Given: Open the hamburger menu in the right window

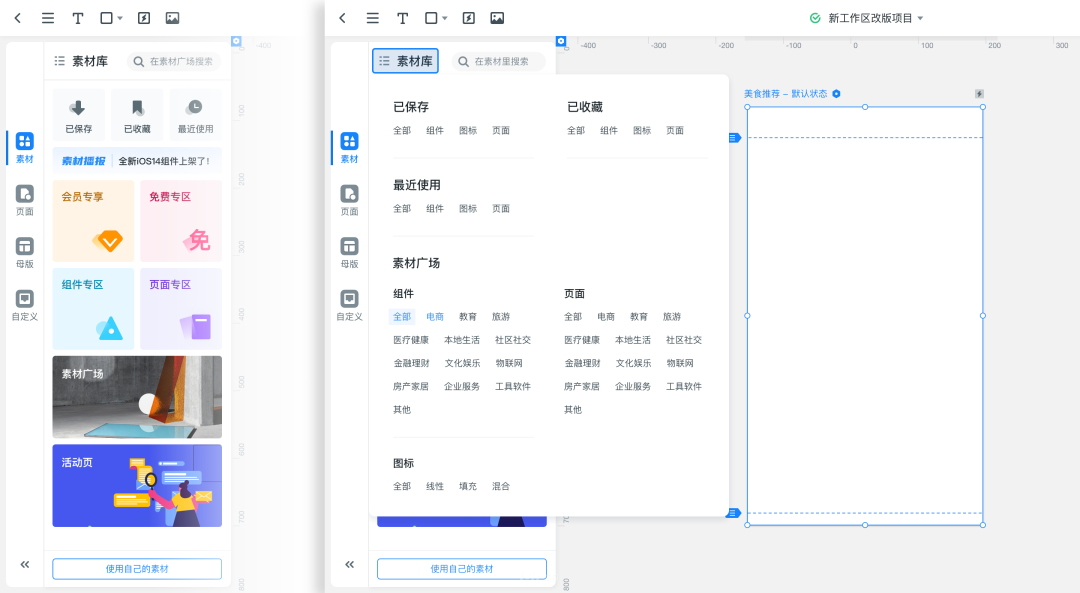Looking at the screenshot, I should (373, 18).
